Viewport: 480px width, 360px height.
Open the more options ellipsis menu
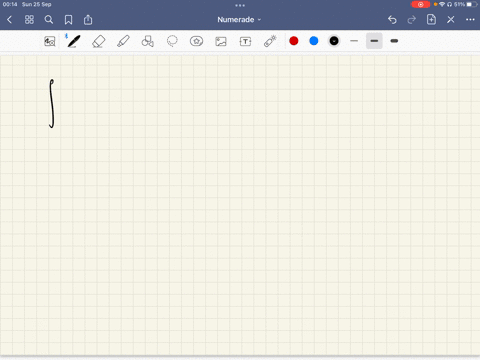pyautogui.click(x=470, y=20)
